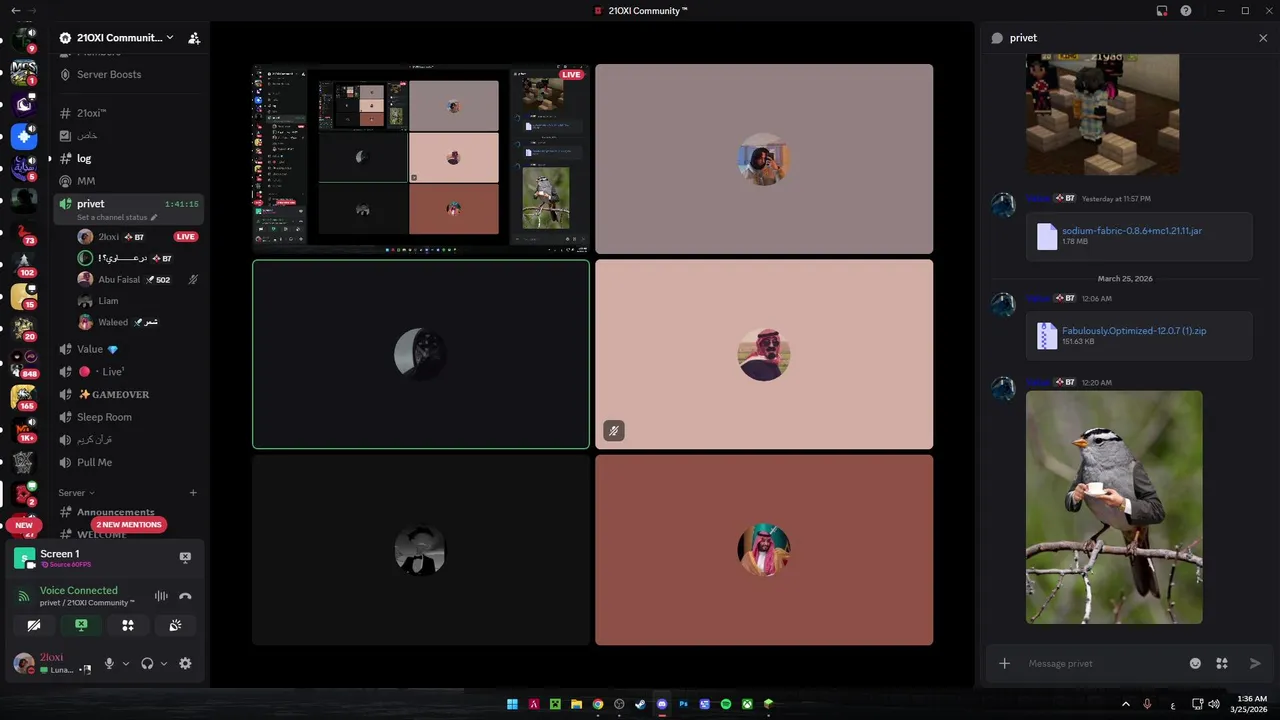Image resolution: width=1280 pixels, height=720 pixels.
Task: Click the plus attach button in message box
Action: (1005, 663)
